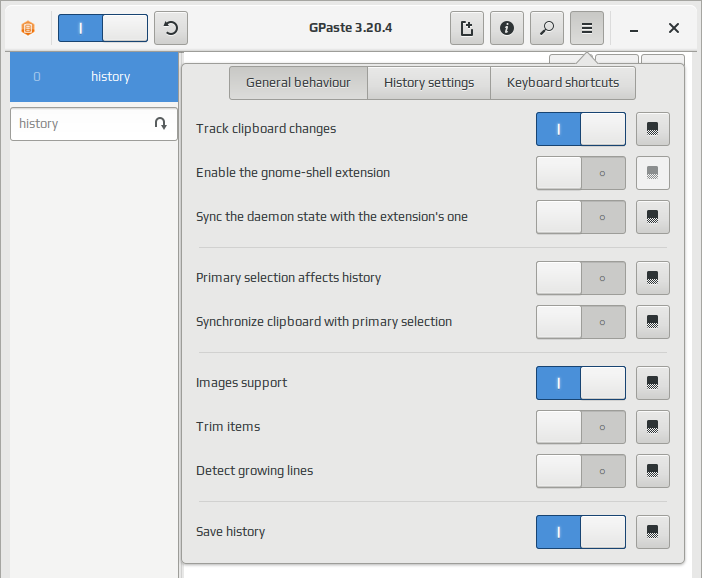Switch to General behaviour tab
This screenshot has height=578, width=702.
[x=298, y=83]
